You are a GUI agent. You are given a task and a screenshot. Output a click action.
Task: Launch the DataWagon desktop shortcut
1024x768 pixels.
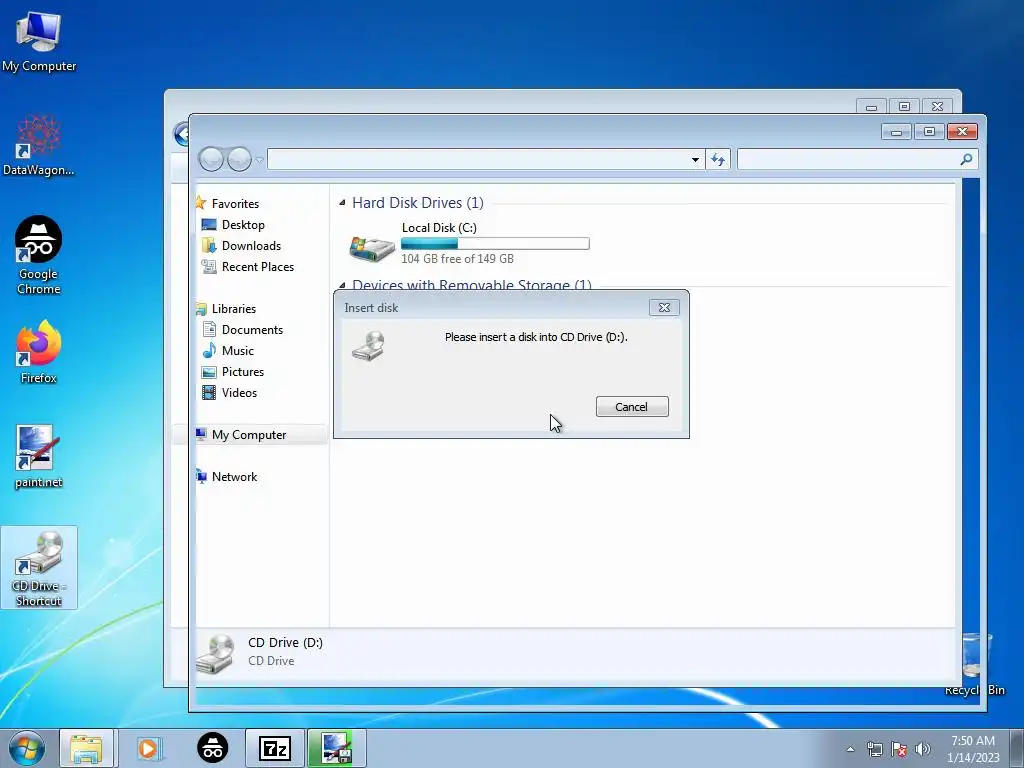pyautogui.click(x=39, y=146)
